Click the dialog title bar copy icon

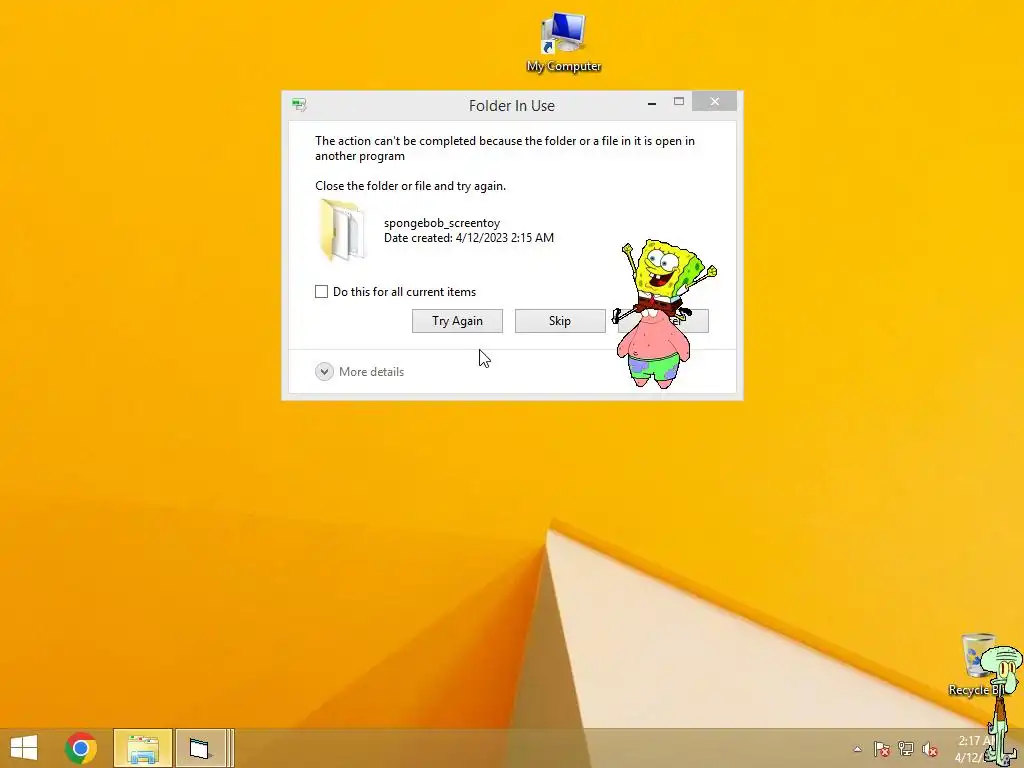pyautogui.click(x=299, y=104)
